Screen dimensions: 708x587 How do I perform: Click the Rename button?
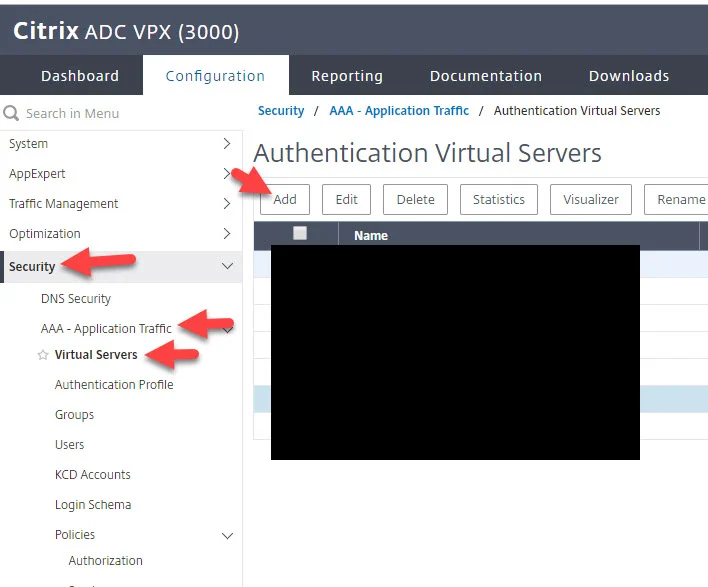coord(676,199)
